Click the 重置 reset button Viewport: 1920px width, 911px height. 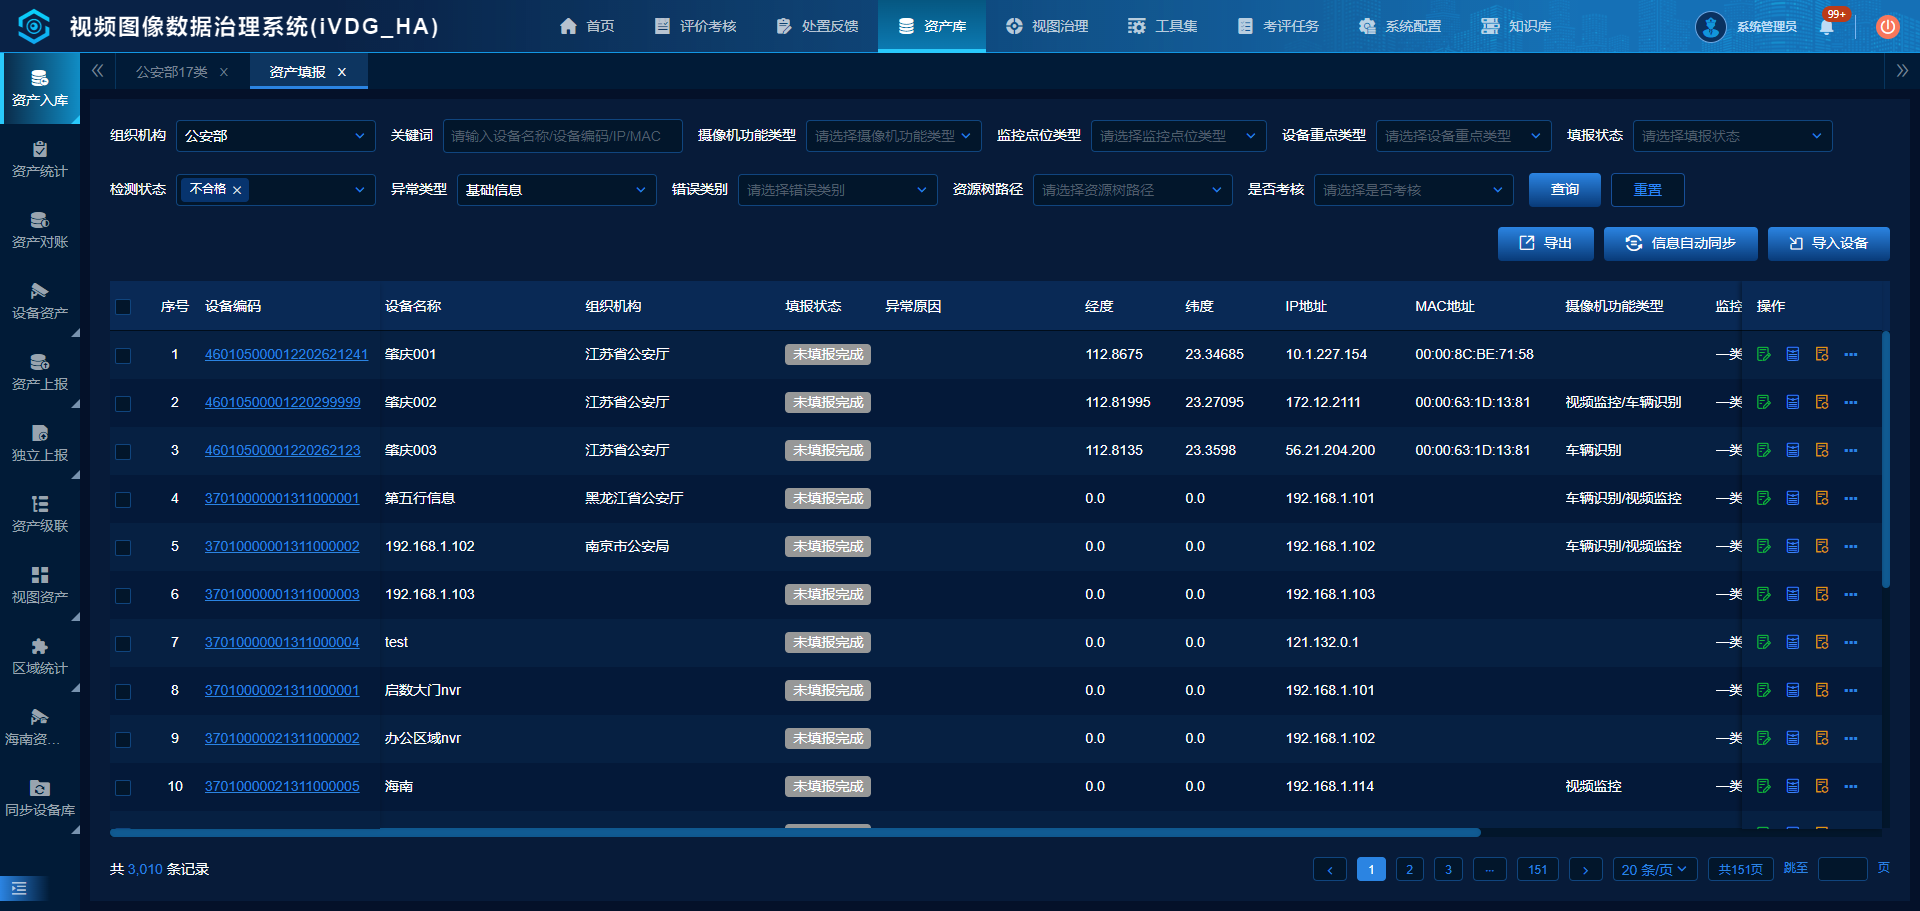pos(1648,190)
